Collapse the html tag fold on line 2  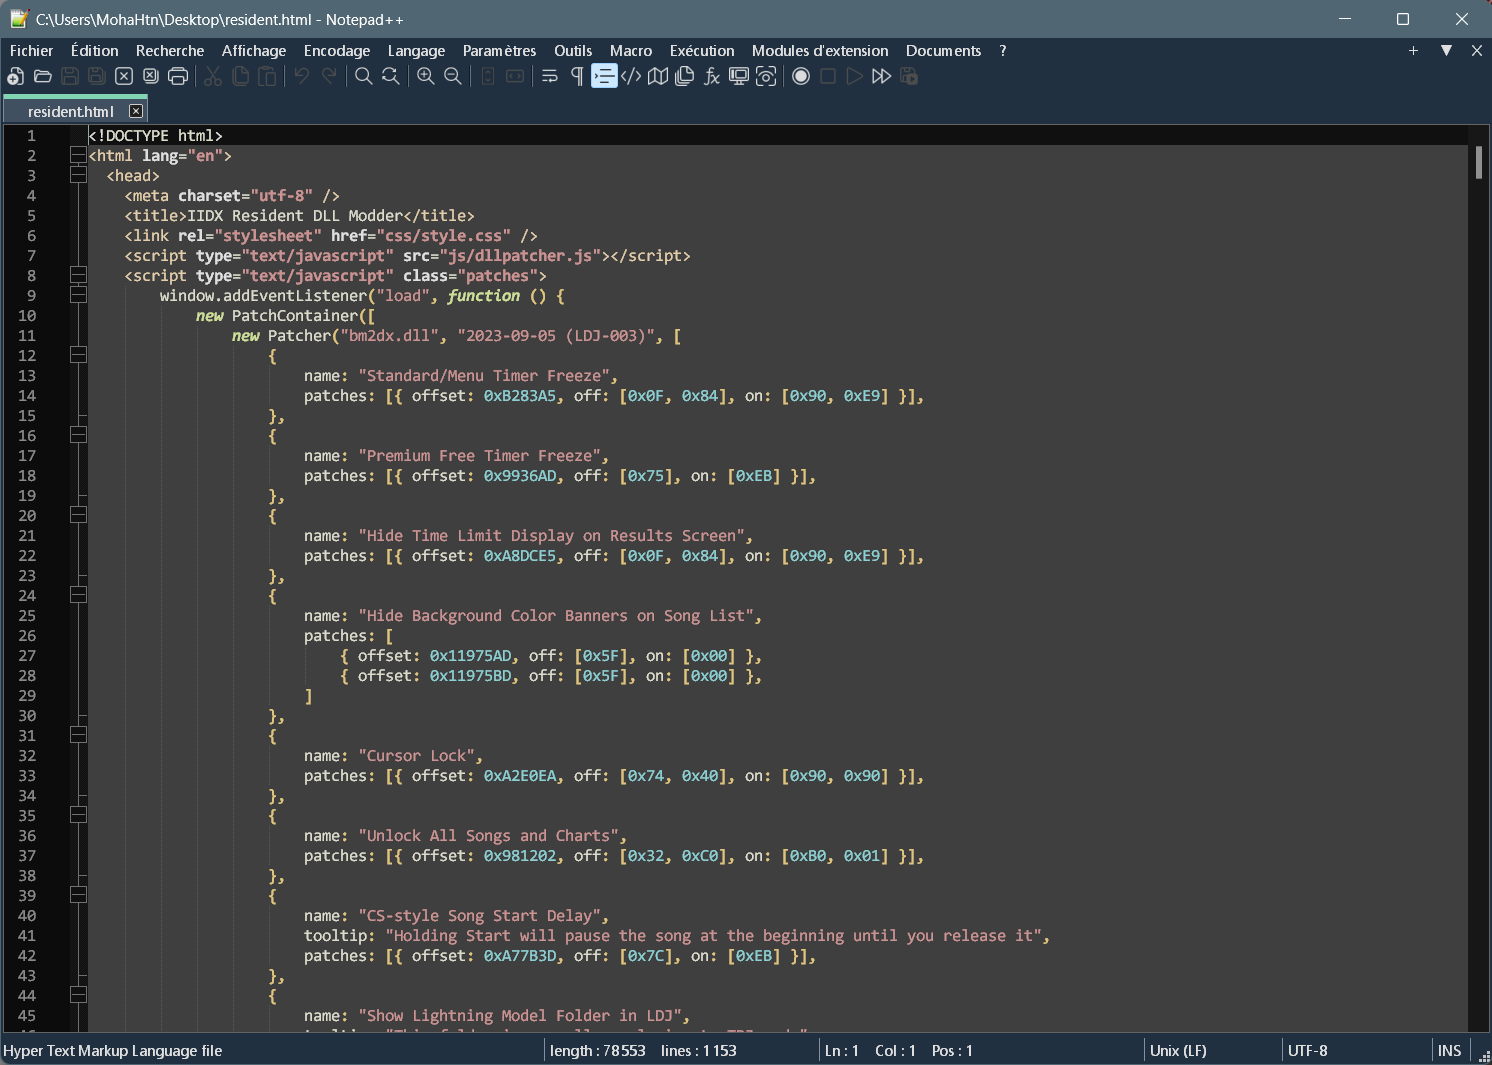(78, 155)
